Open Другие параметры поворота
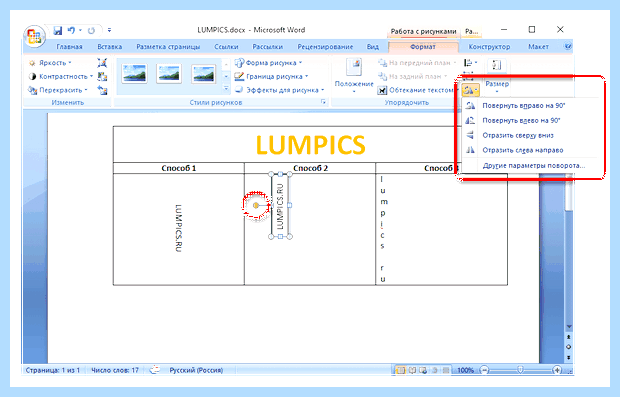The height and width of the screenshot is (397, 620). [530, 166]
